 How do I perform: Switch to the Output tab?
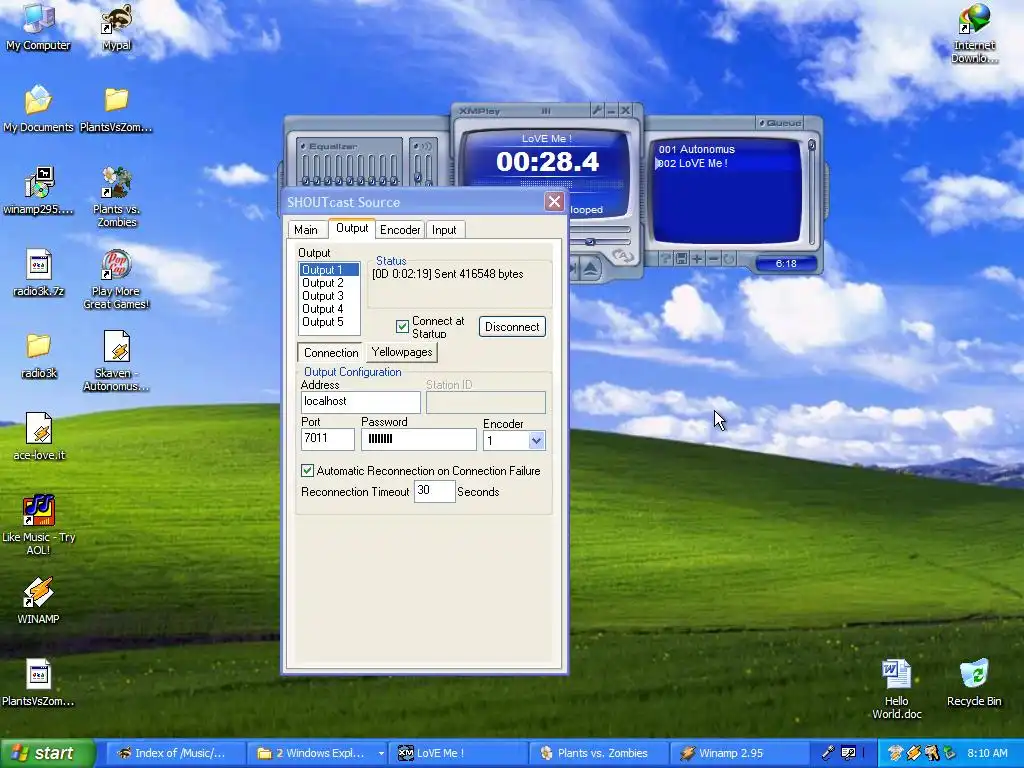click(352, 228)
